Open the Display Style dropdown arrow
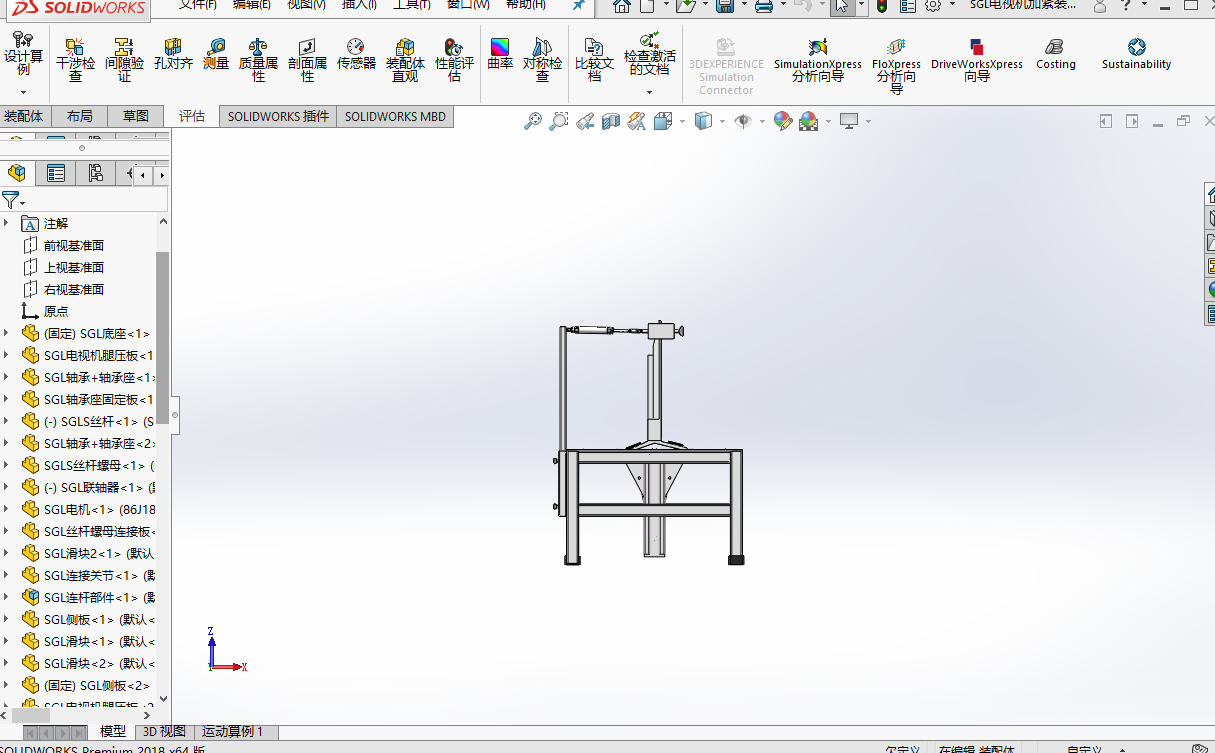Image resolution: width=1215 pixels, height=753 pixels. tap(723, 121)
